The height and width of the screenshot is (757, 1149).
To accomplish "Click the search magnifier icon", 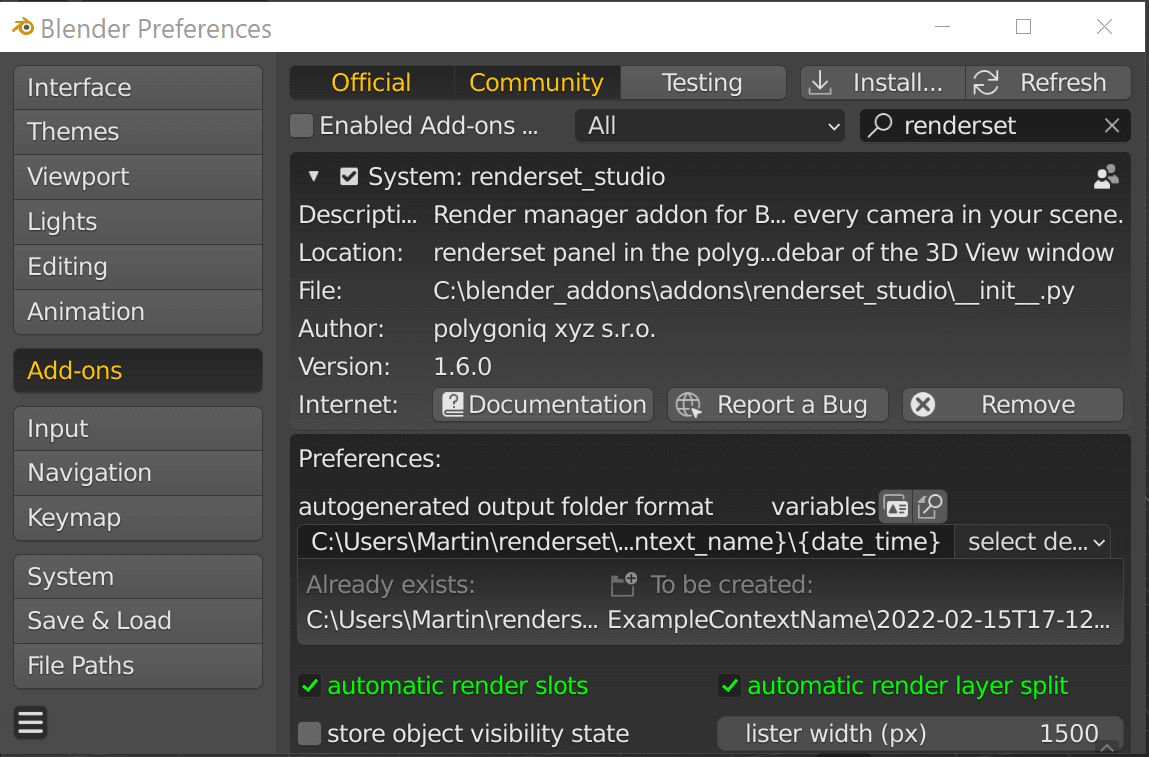I will click(x=880, y=125).
